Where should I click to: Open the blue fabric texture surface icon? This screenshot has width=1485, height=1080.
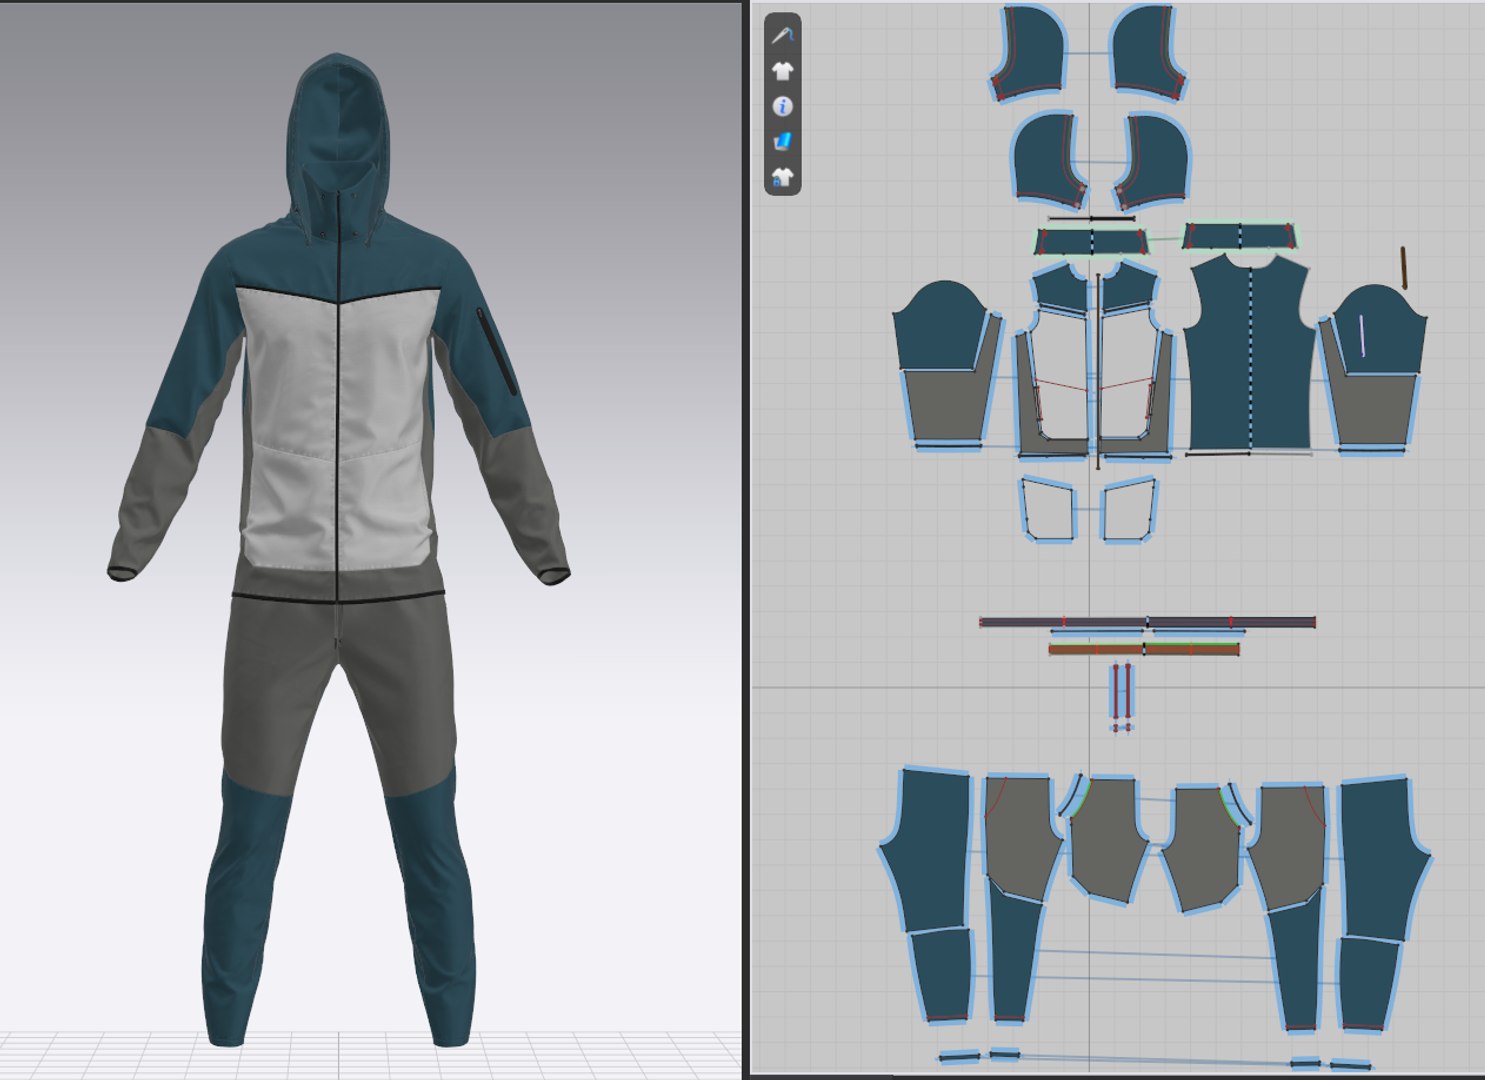[x=783, y=141]
